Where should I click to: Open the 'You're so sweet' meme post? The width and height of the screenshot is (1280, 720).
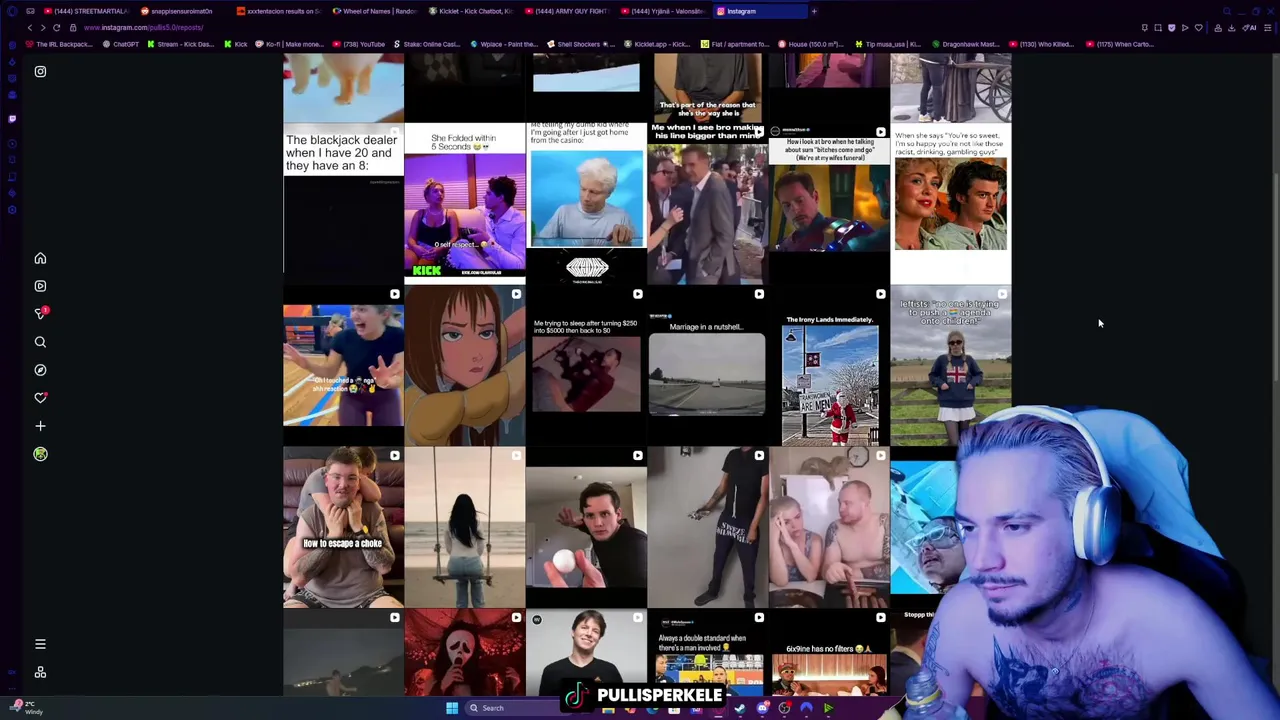951,204
